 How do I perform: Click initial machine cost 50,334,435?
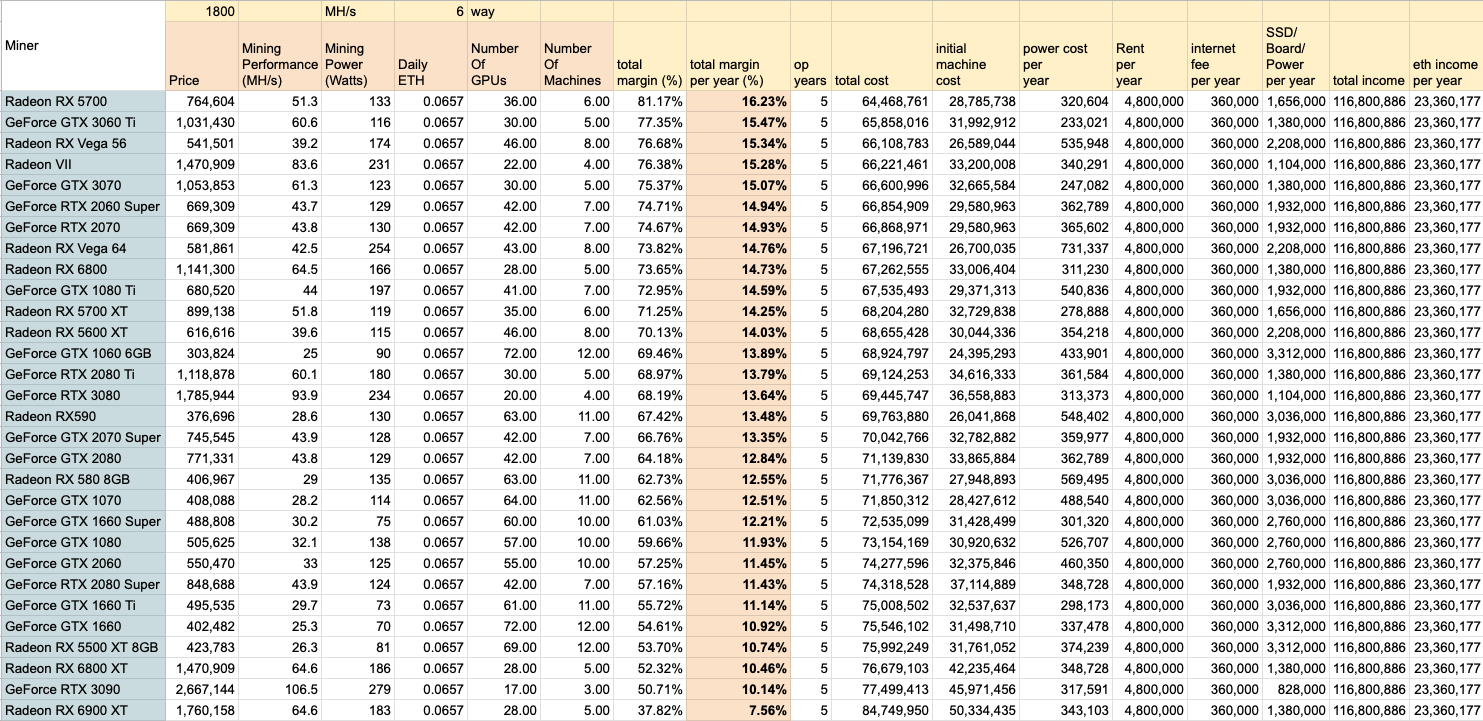click(x=975, y=710)
